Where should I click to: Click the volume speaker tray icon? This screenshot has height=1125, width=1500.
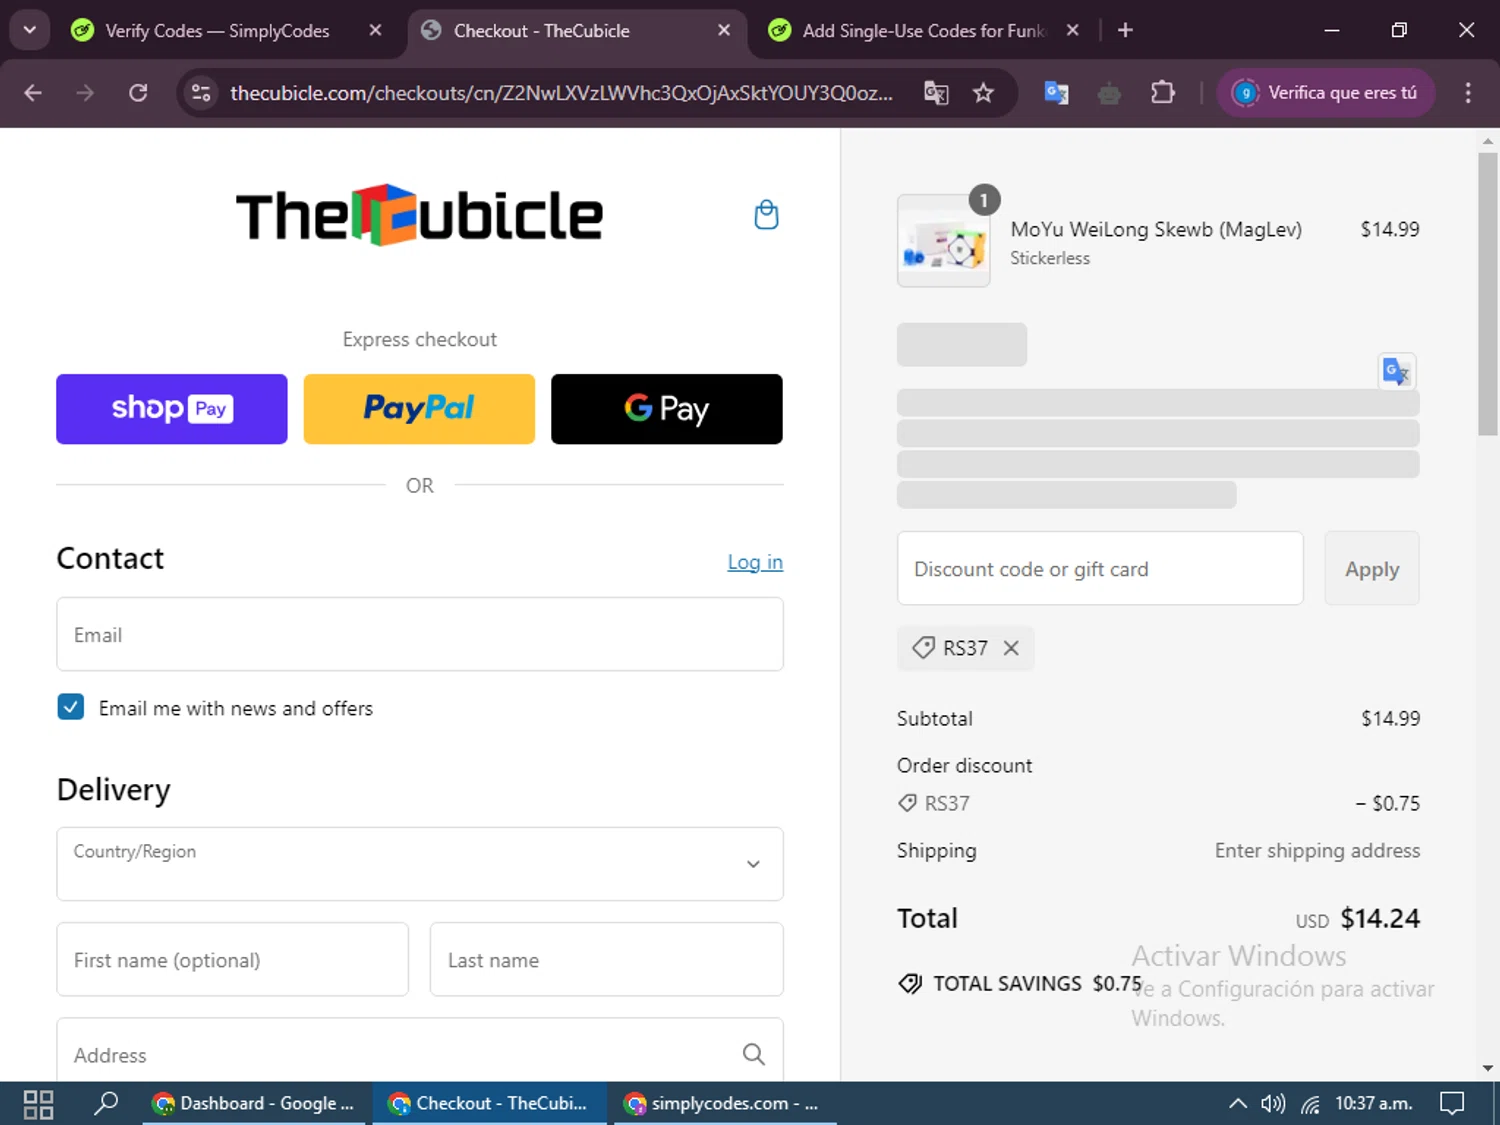(x=1273, y=1104)
